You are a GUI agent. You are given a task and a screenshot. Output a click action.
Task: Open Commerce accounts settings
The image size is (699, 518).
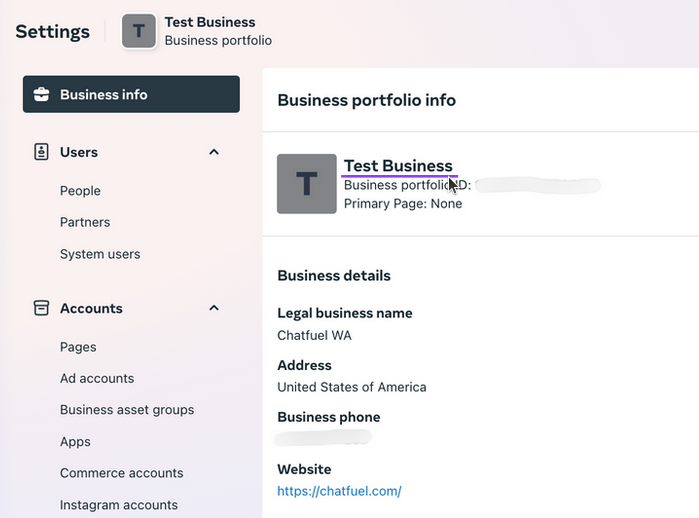121,473
